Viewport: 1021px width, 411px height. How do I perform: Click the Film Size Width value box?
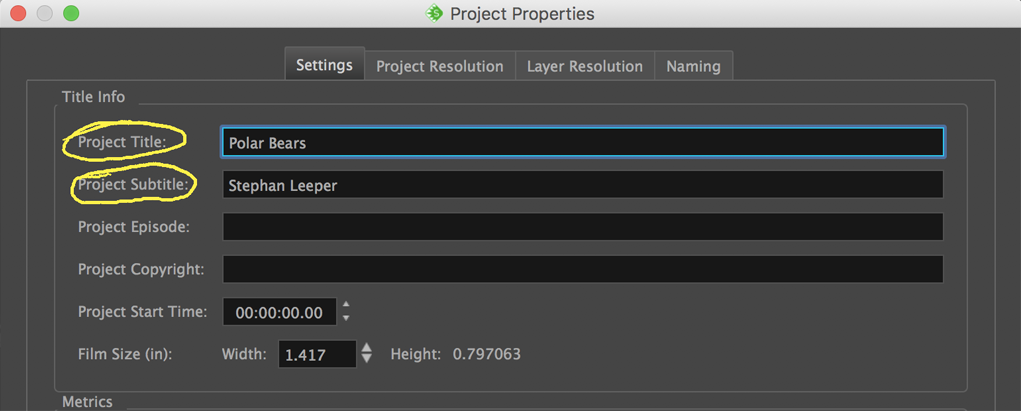316,355
